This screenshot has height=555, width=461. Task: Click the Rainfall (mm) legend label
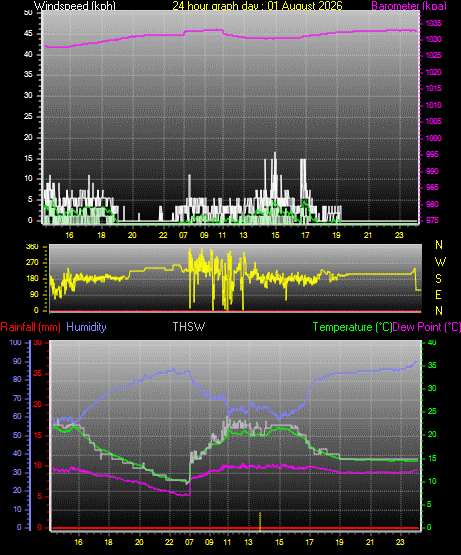pyautogui.click(x=30, y=327)
